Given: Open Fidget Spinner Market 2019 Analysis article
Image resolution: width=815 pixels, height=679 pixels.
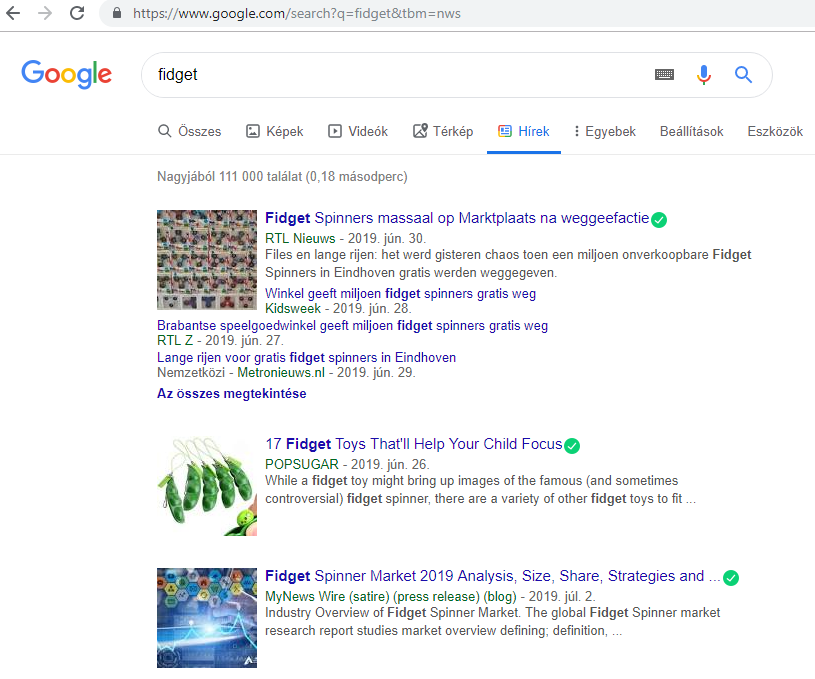Looking at the screenshot, I should tap(493, 576).
